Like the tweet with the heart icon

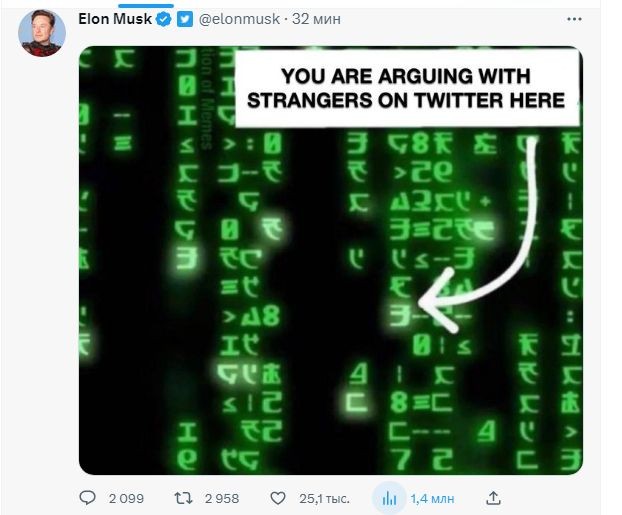pos(280,497)
